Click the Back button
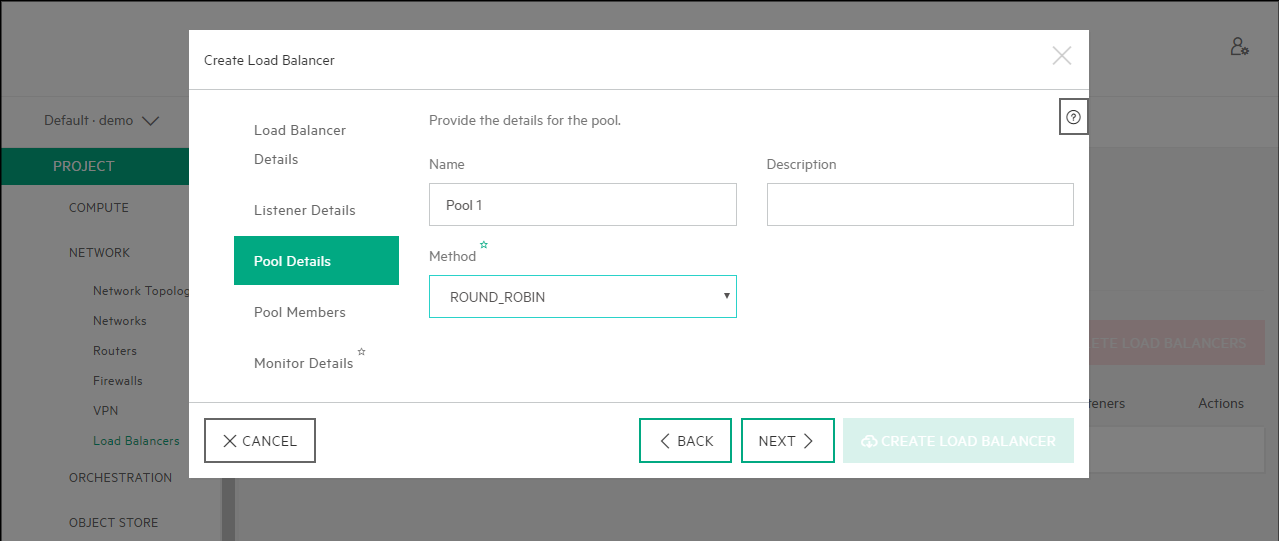1279x541 pixels. click(x=685, y=441)
